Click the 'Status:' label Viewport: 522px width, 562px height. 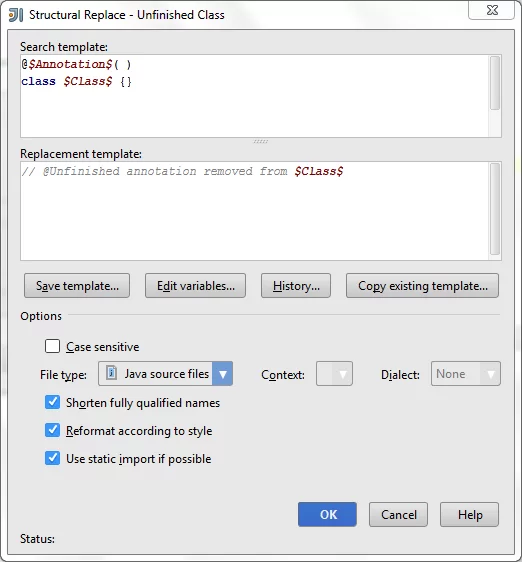click(x=37, y=539)
